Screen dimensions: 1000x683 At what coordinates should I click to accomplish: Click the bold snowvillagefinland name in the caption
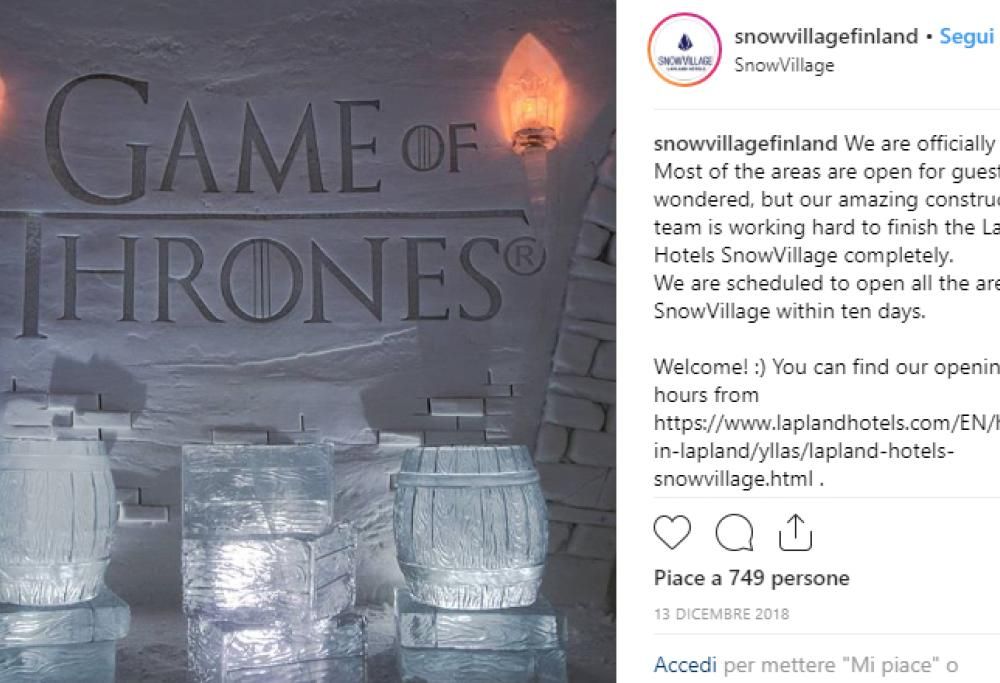745,144
